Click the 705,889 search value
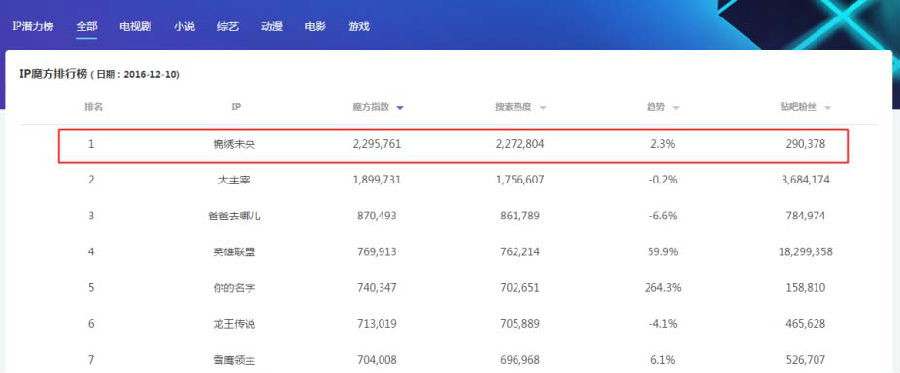Screen dimensions: 900x373 pyautogui.click(x=519, y=324)
